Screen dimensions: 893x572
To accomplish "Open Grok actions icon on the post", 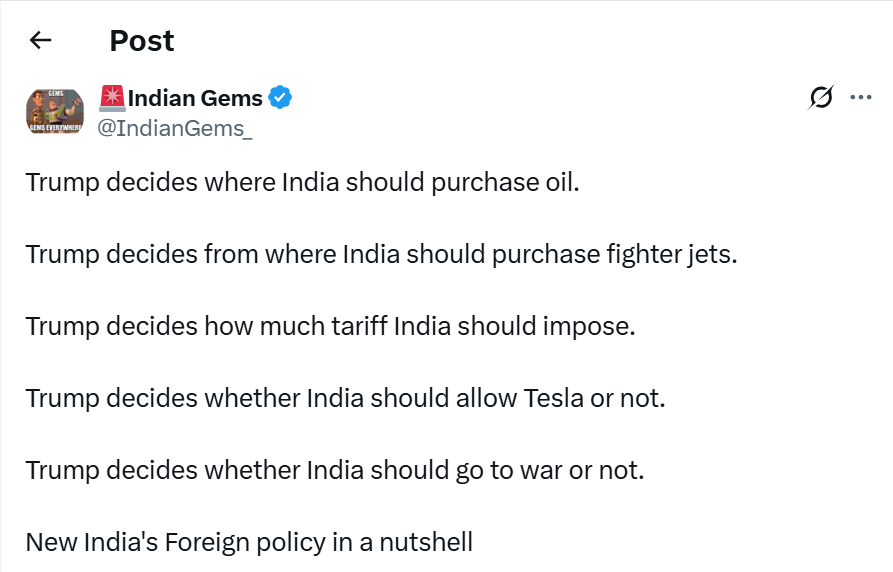I will [x=821, y=97].
